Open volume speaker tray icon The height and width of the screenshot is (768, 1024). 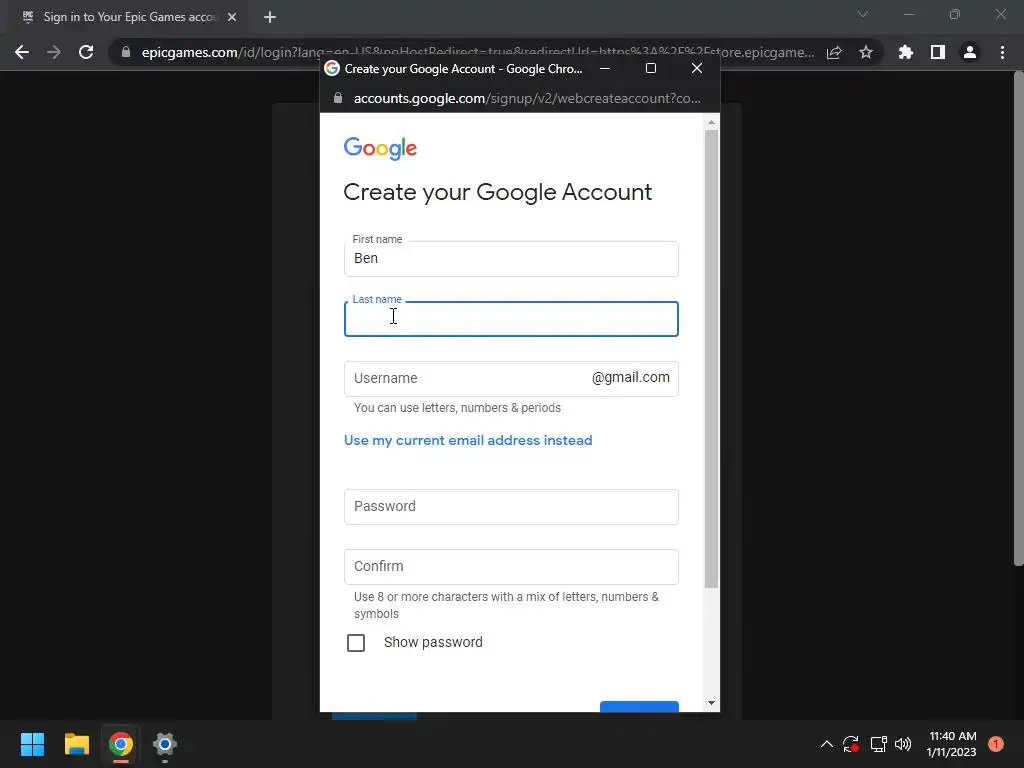pos(903,744)
